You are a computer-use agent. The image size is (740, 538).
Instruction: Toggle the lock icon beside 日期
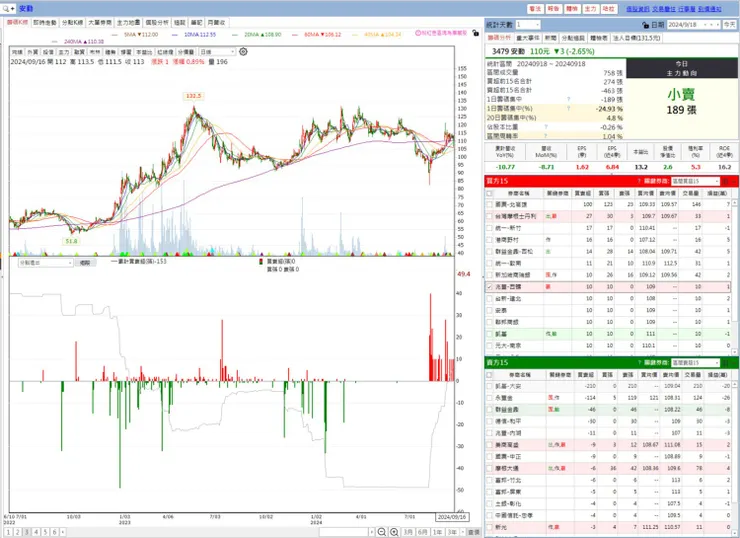[646, 25]
